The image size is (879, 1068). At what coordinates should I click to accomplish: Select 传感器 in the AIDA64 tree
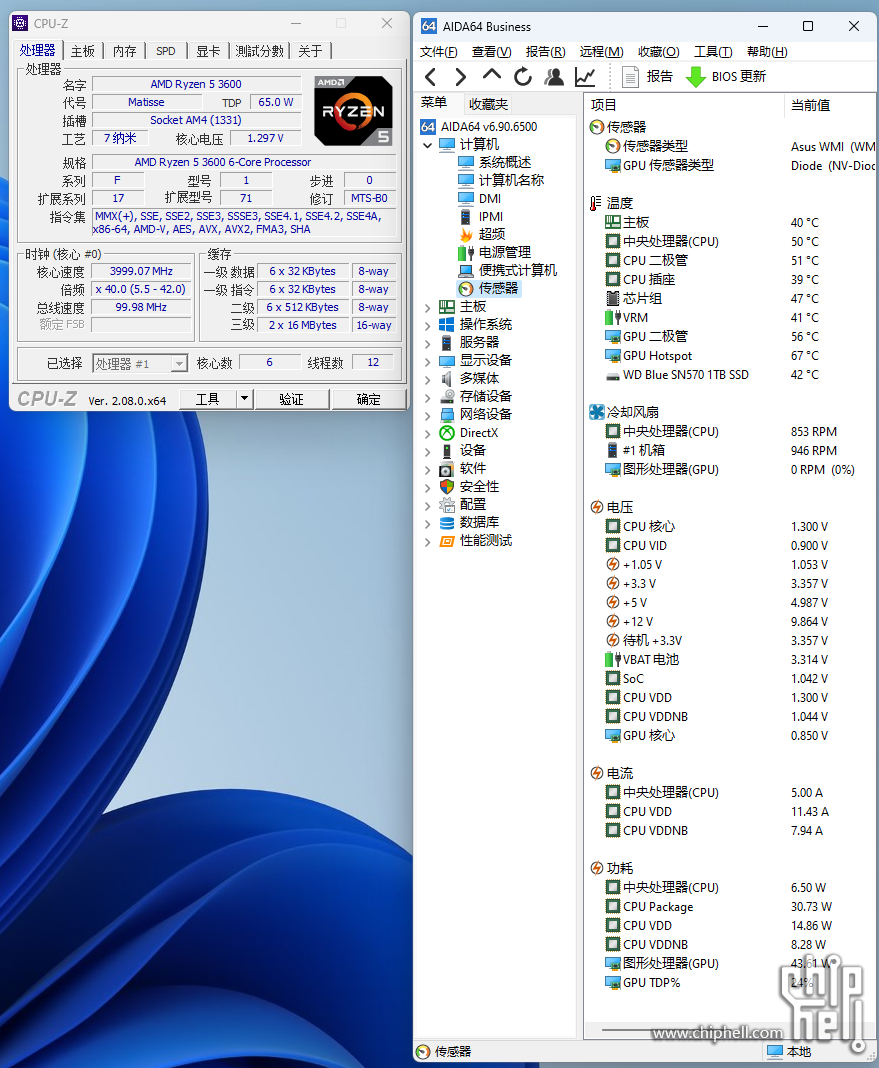[x=490, y=288]
